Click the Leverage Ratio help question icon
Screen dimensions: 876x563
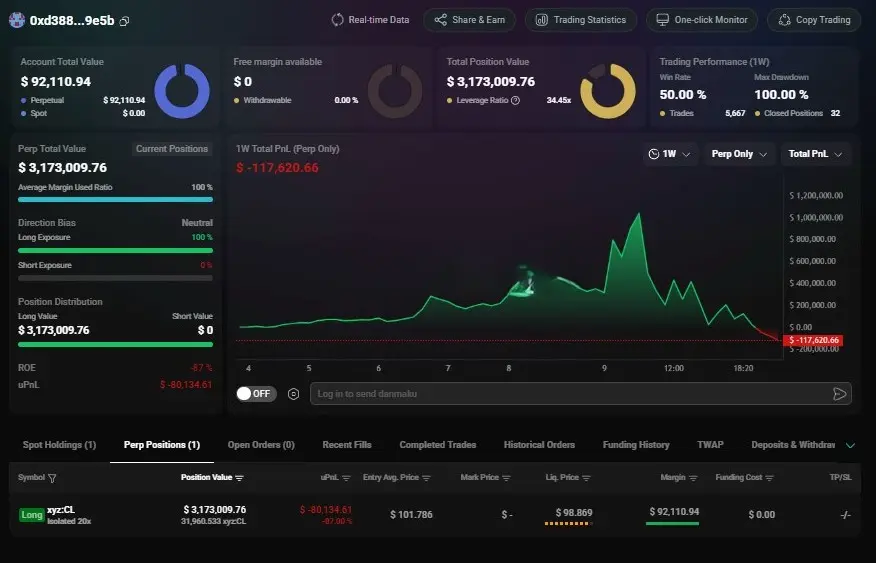point(515,101)
